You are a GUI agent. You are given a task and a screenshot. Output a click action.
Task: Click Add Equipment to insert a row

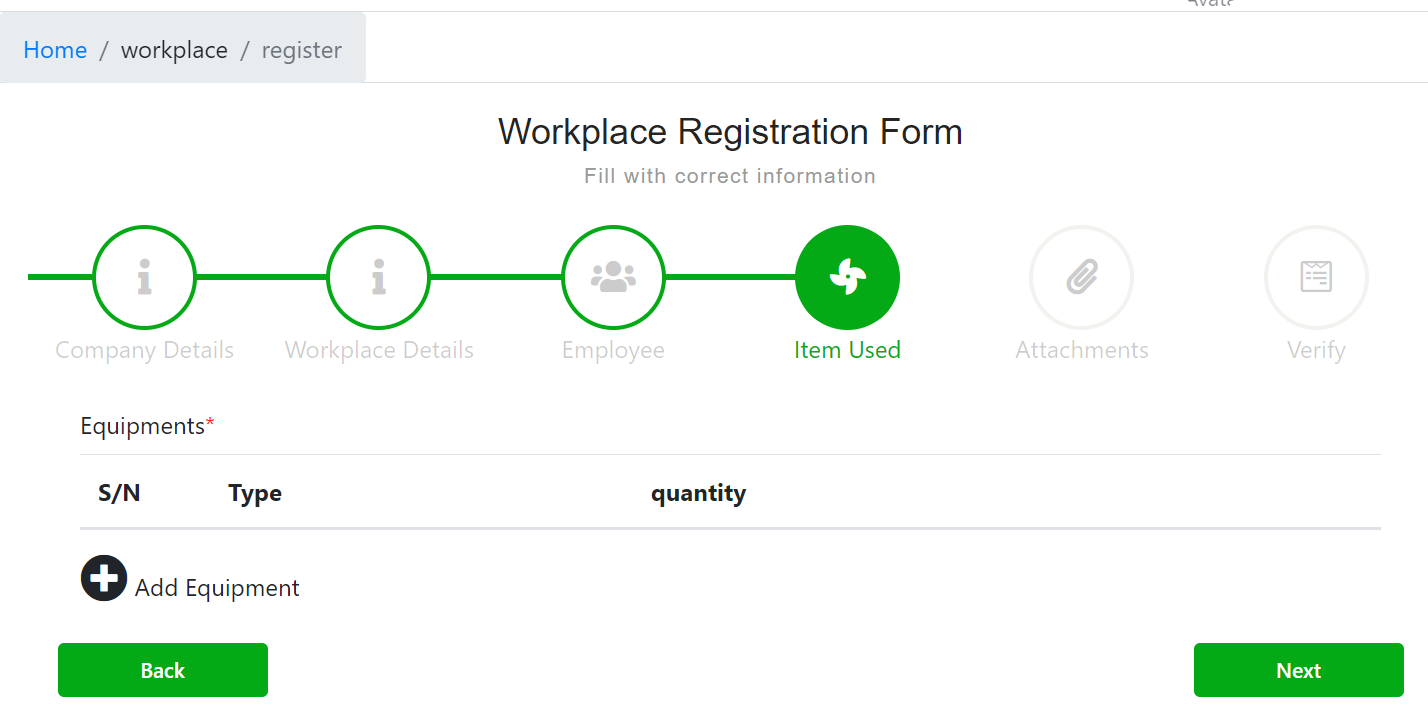point(216,588)
